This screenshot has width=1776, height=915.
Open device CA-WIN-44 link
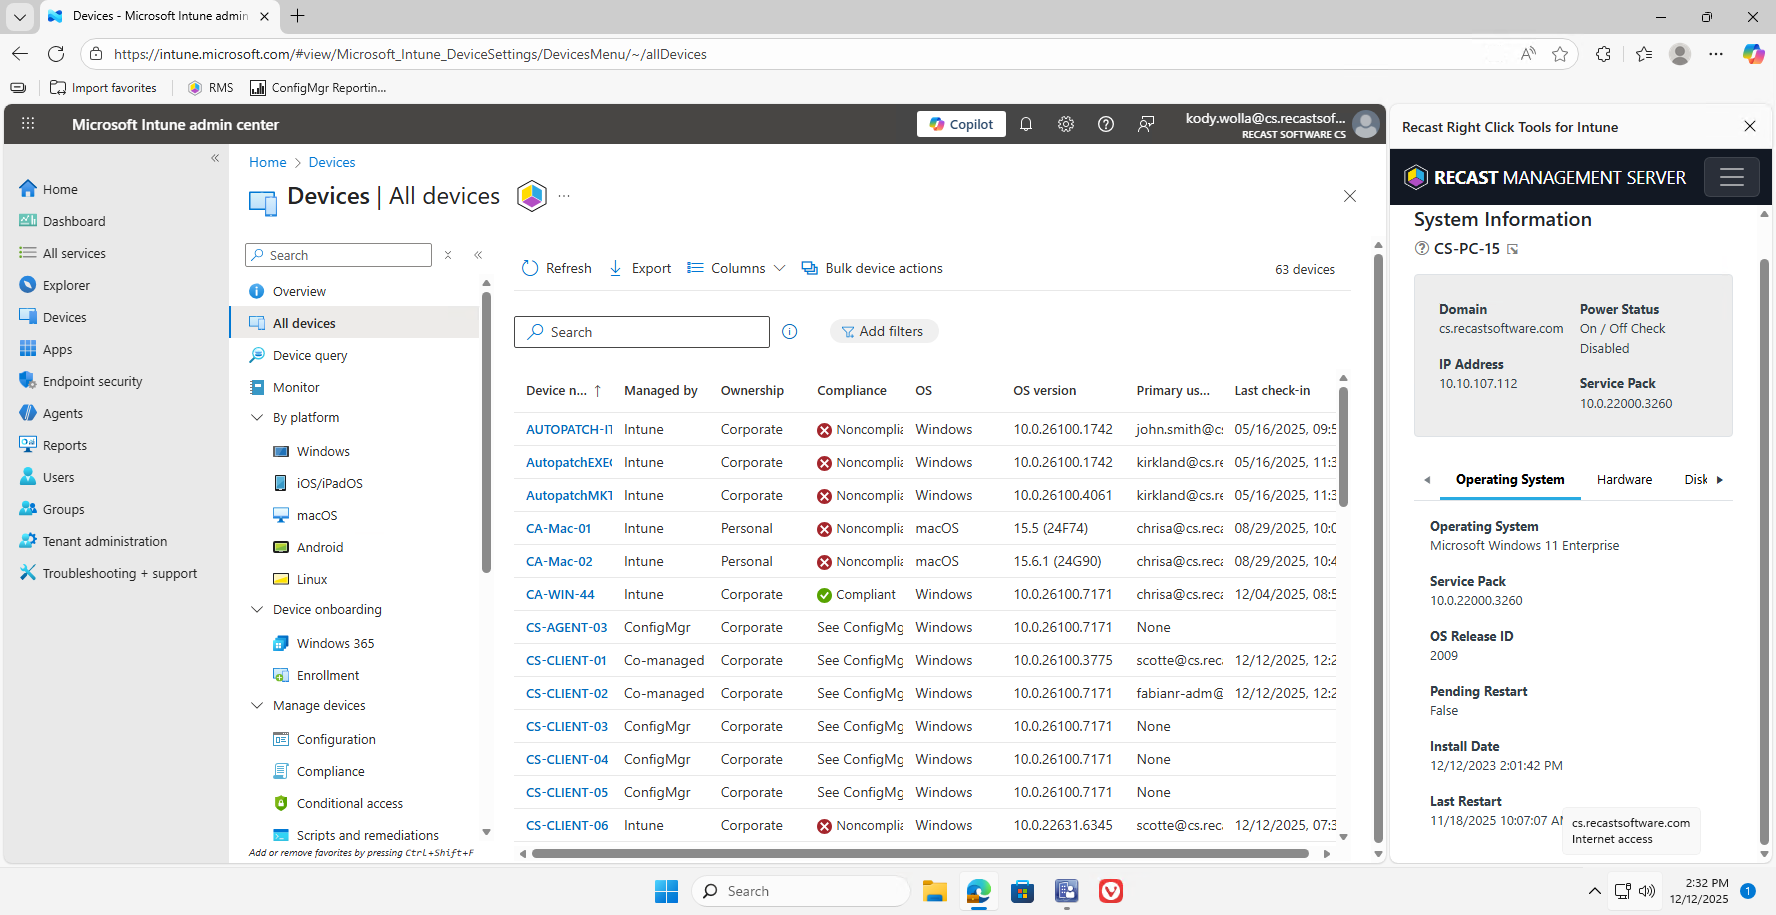[x=560, y=594]
